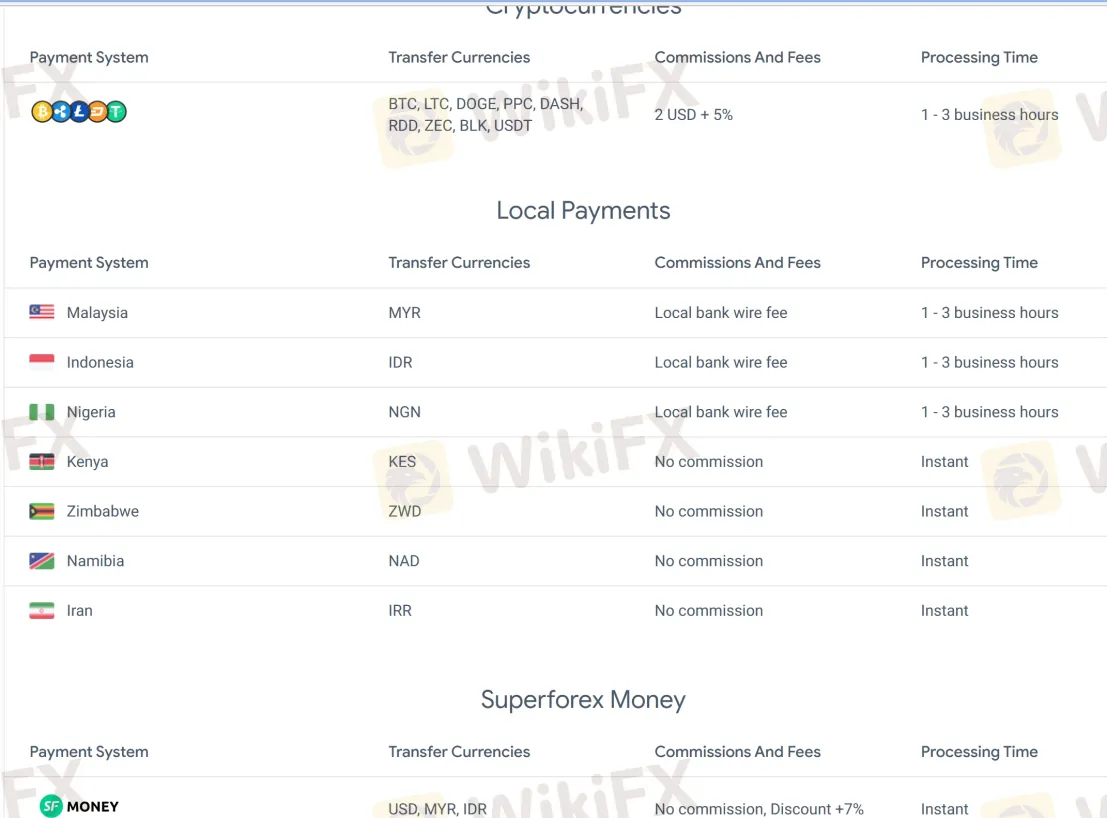1108x818 pixels.
Task: Select the Kenya country name
Action: (x=88, y=461)
